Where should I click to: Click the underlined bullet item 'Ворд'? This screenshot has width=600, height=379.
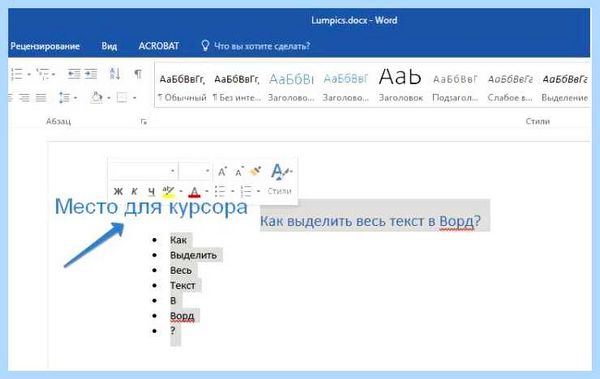182,316
